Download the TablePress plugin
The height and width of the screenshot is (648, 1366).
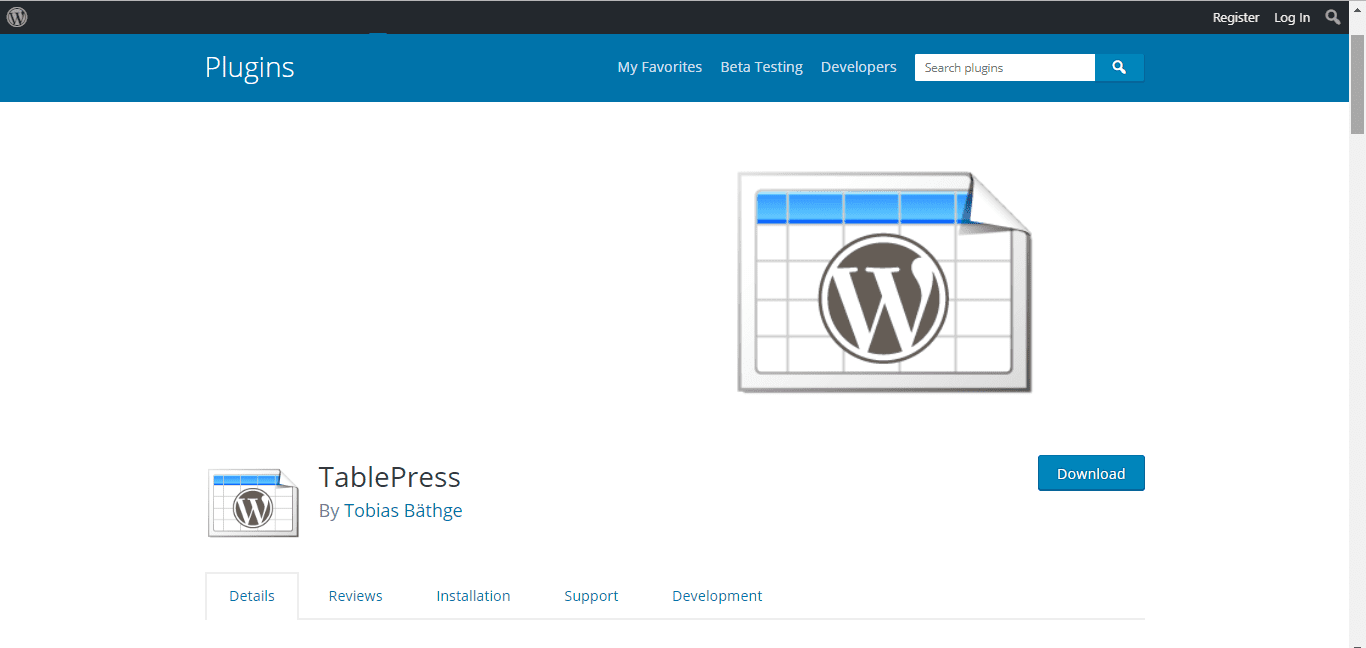(1091, 473)
